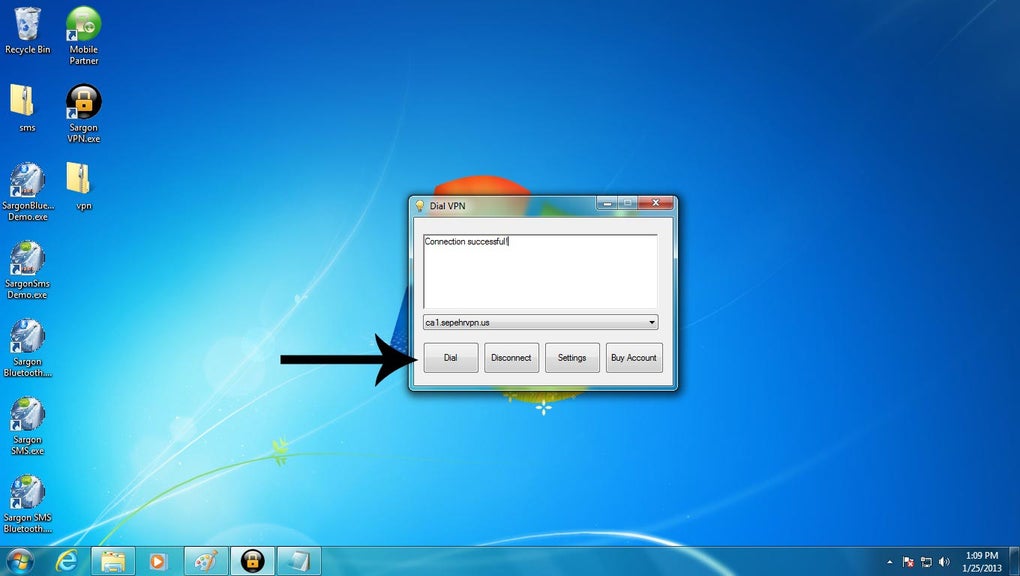
Task: Open the volume speaker tray icon
Action: [x=945, y=562]
